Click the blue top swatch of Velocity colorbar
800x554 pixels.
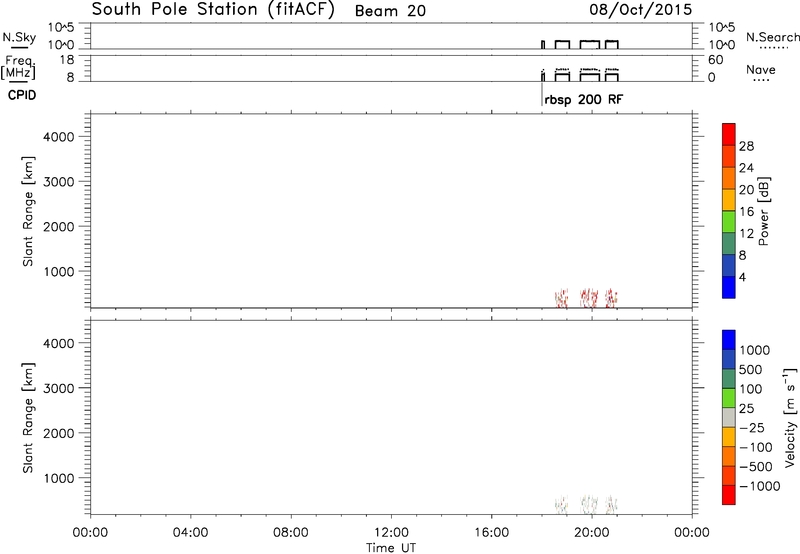pos(729,340)
